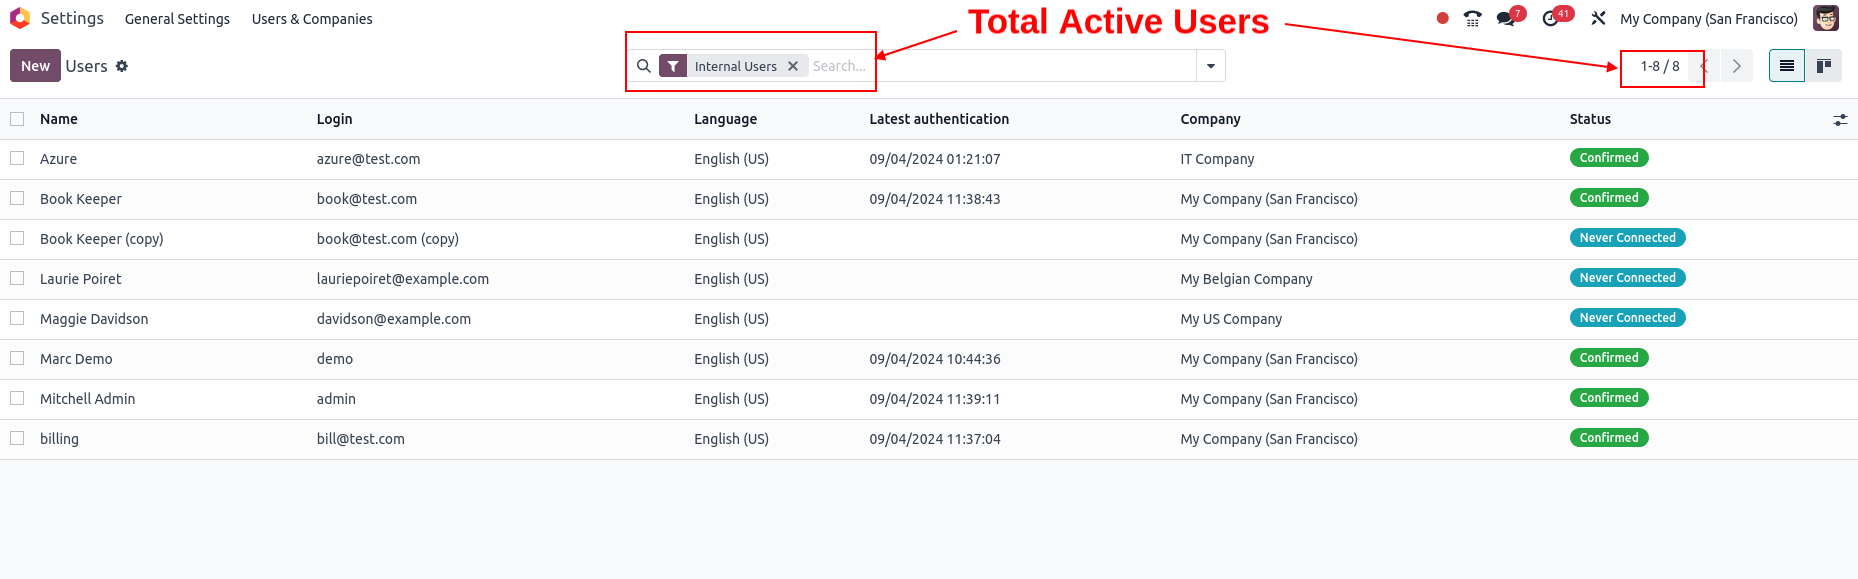Open the company switcher My Company (San Francisco)

coord(1709,19)
